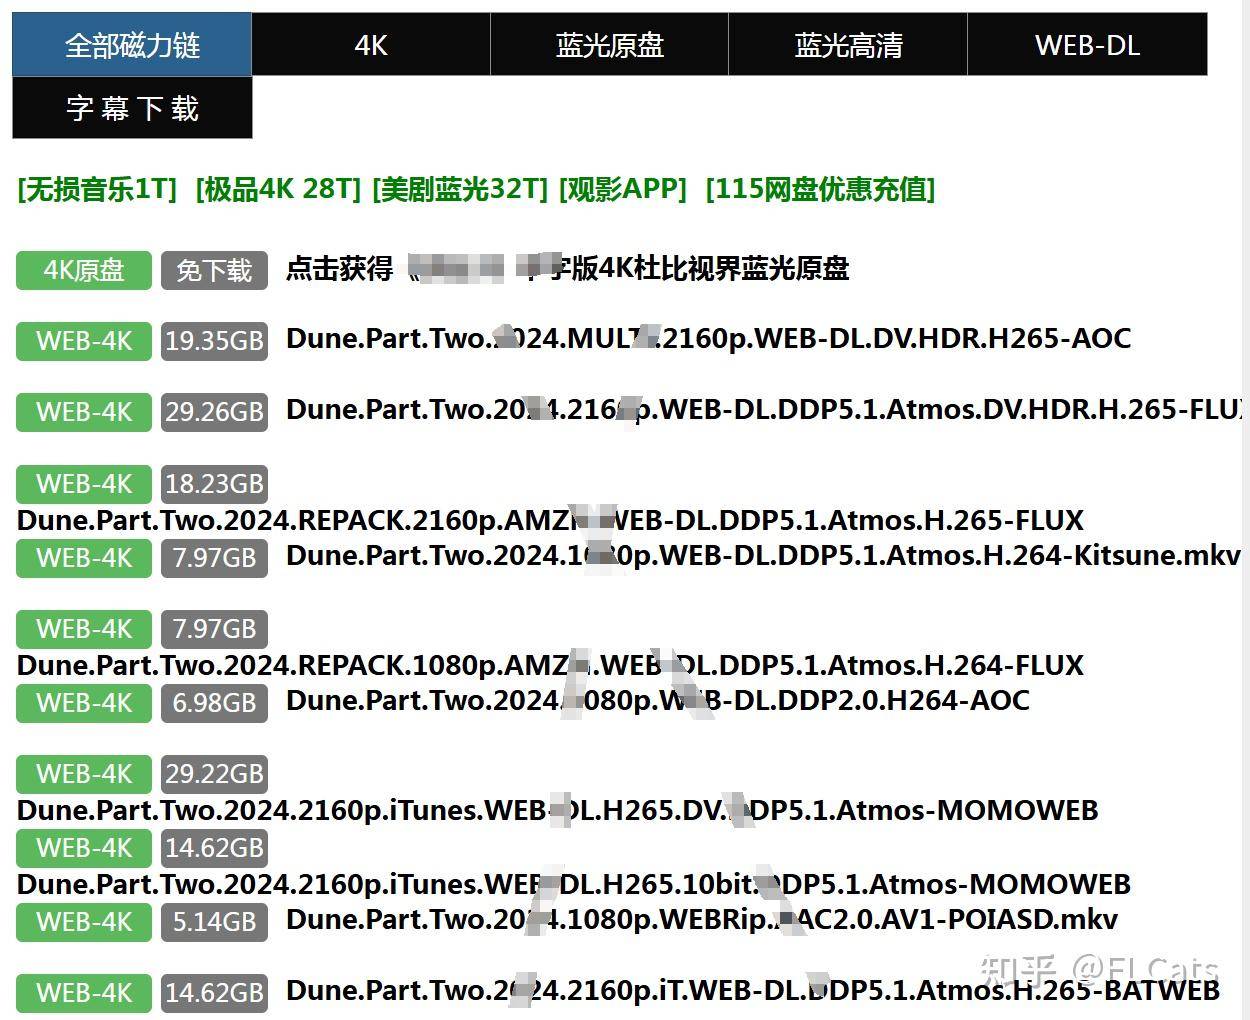Screen dimensions: 1250x1020
Task: Open the WEB-DL.DV.HDR.H265-AOC release link
Action: click(708, 338)
